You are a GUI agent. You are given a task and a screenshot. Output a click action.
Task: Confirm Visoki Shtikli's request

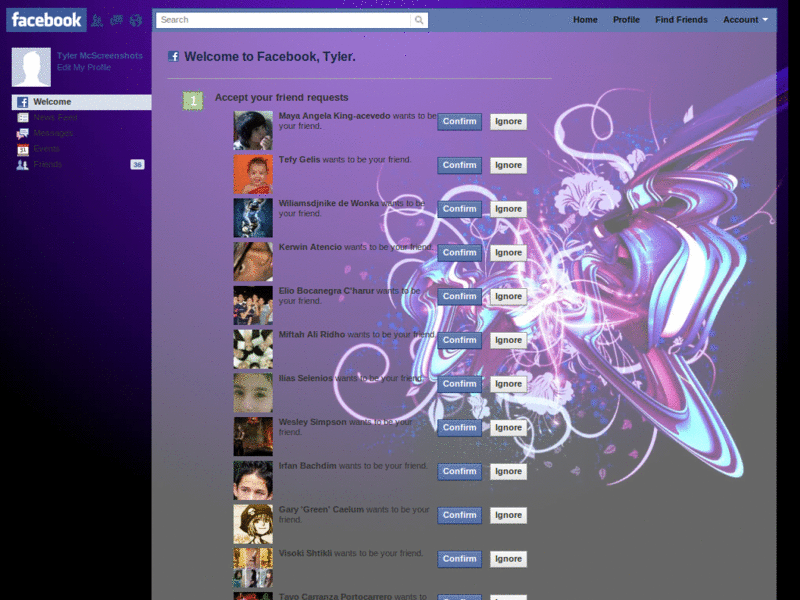pyautogui.click(x=459, y=559)
